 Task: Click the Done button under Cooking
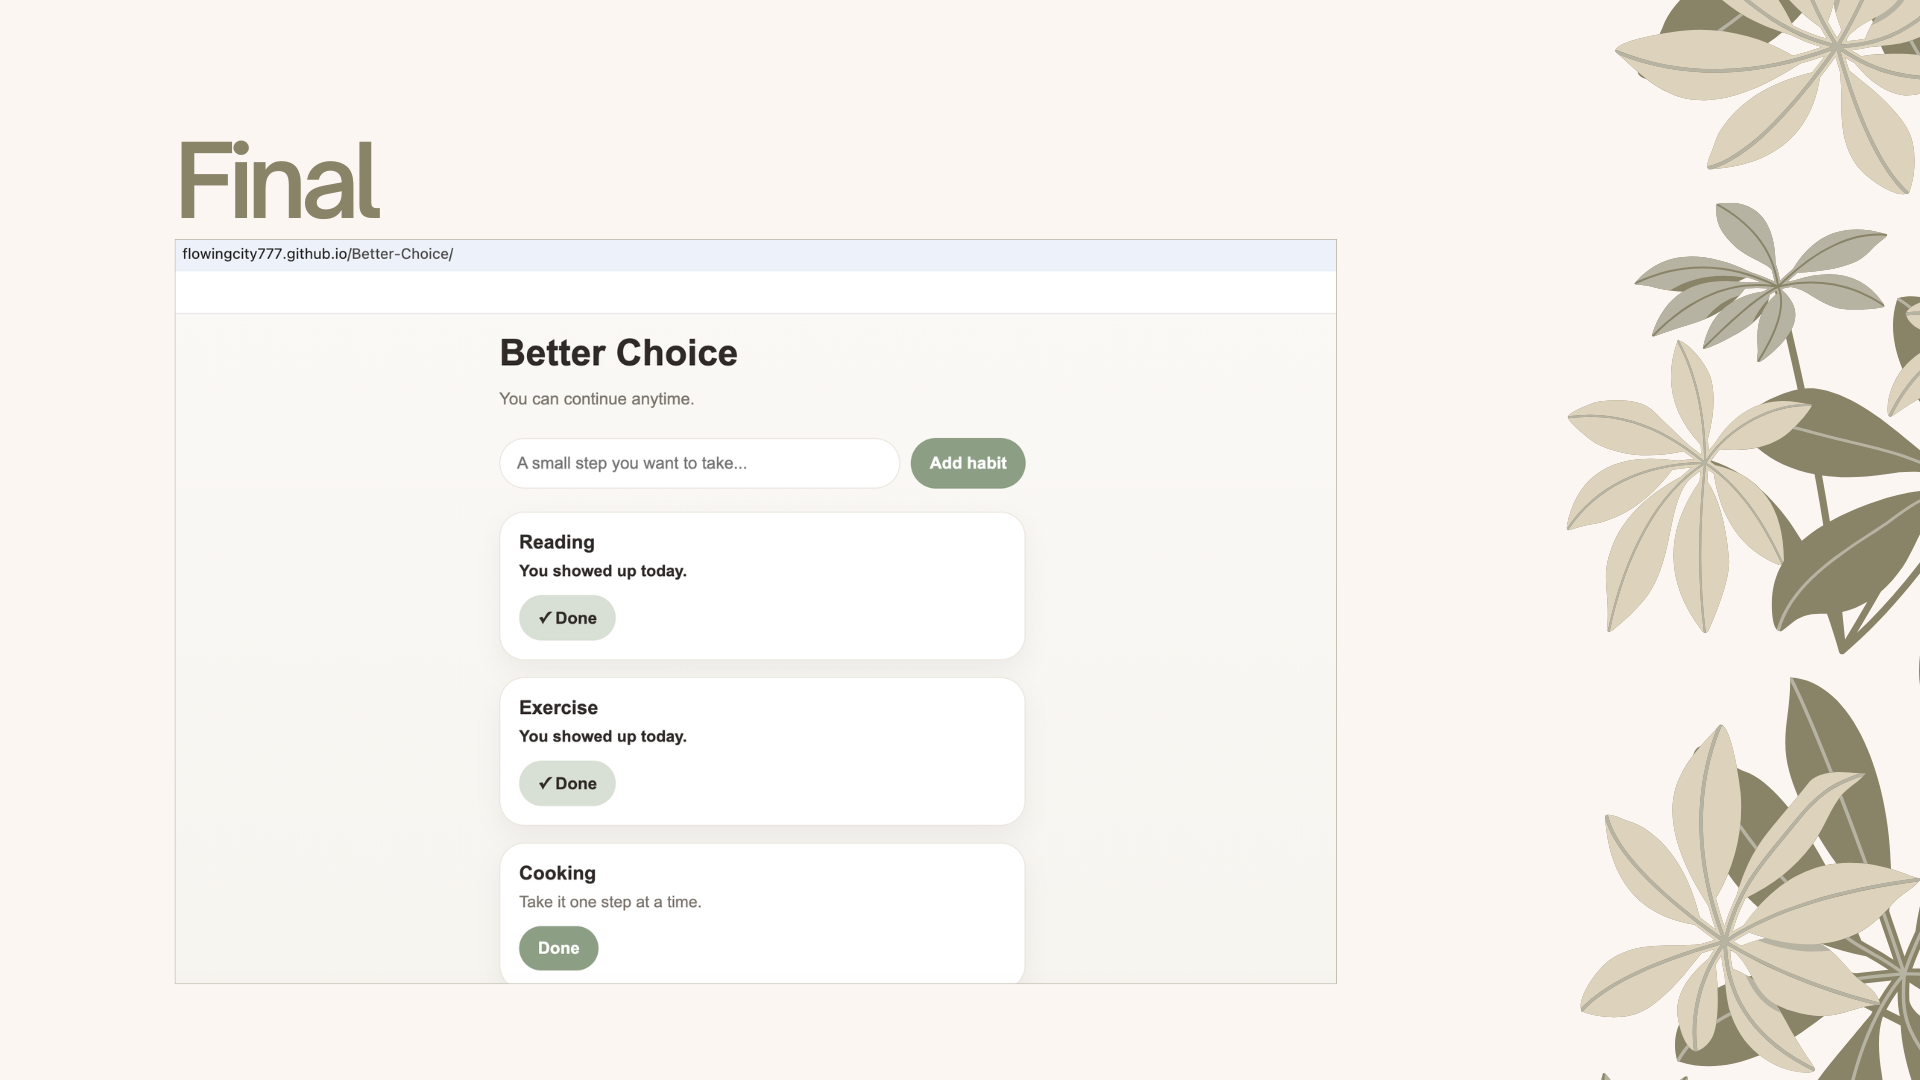557,947
